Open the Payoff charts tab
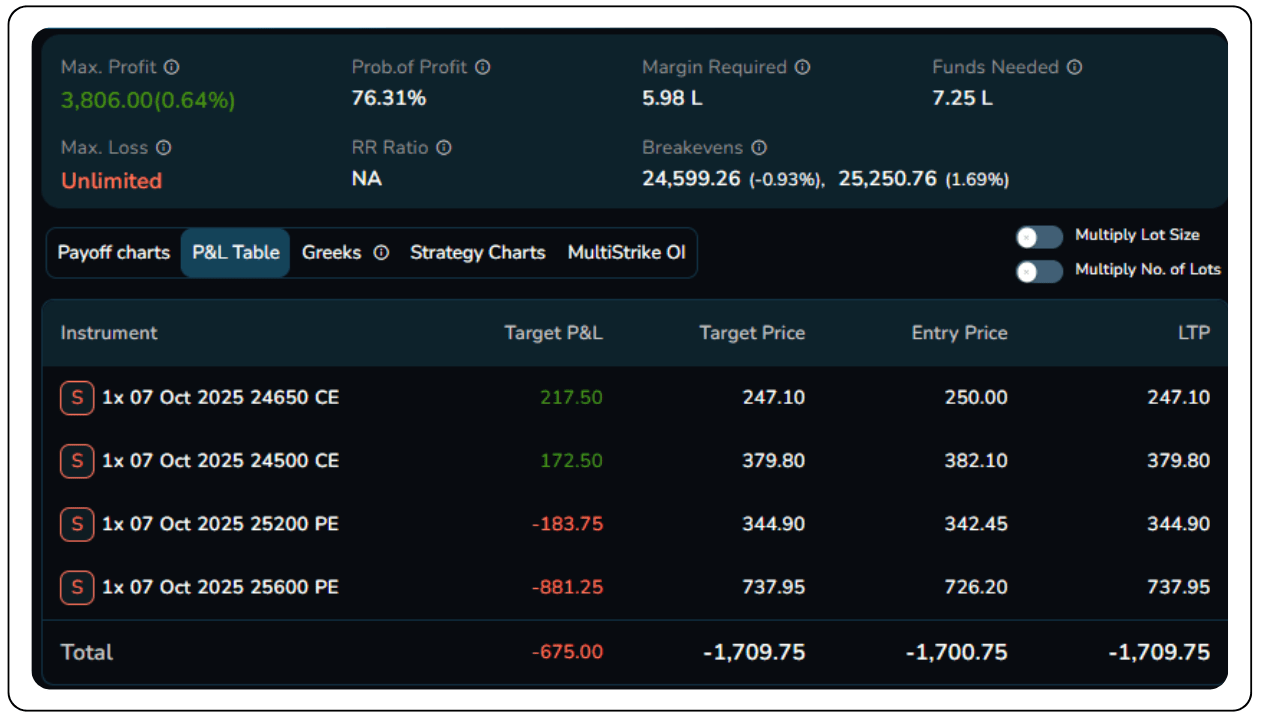Image resolution: width=1263 pixels, height=717 pixels. tap(114, 253)
